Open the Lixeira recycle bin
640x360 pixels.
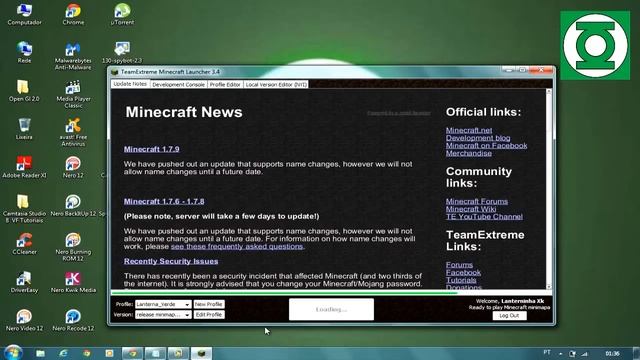pos(24,129)
